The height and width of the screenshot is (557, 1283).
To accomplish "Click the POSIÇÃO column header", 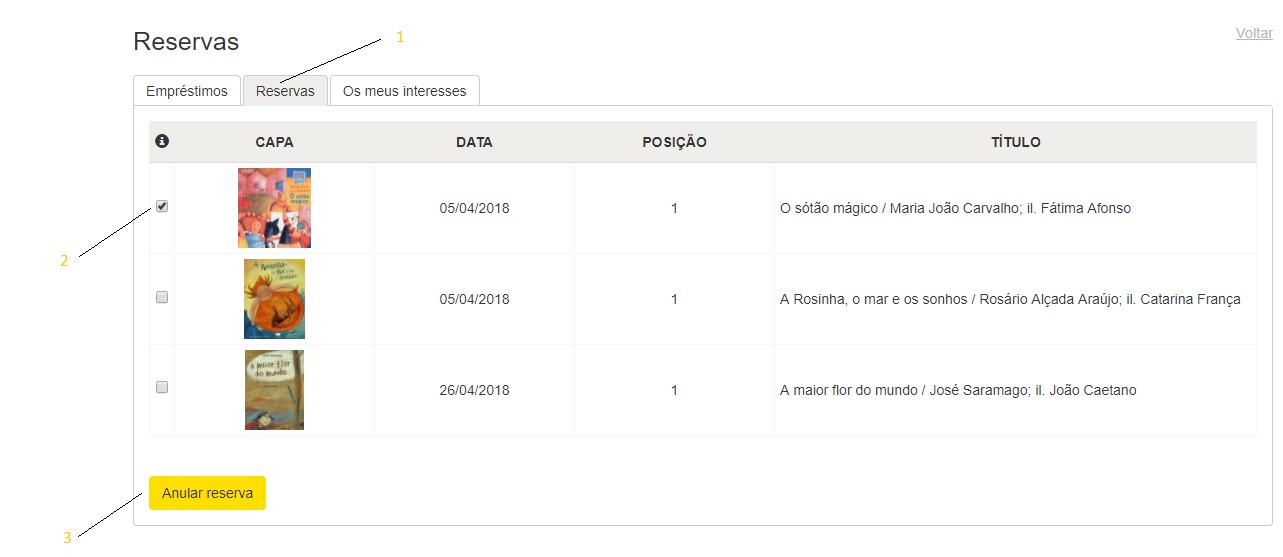I will pyautogui.click(x=674, y=142).
